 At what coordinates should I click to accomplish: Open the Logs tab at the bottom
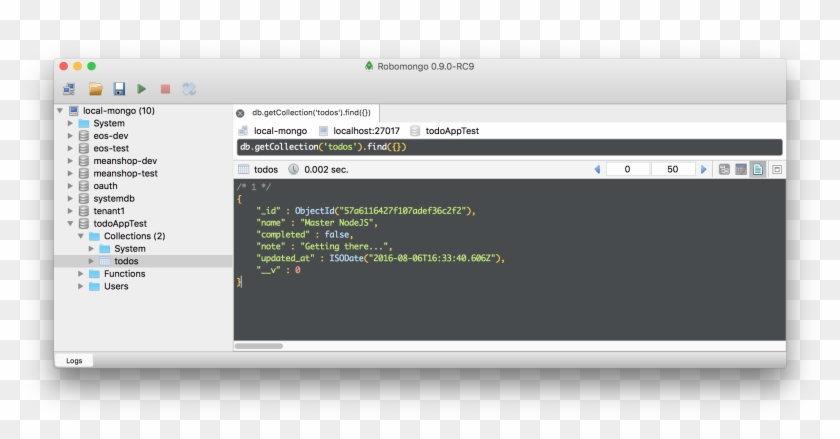(x=74, y=360)
